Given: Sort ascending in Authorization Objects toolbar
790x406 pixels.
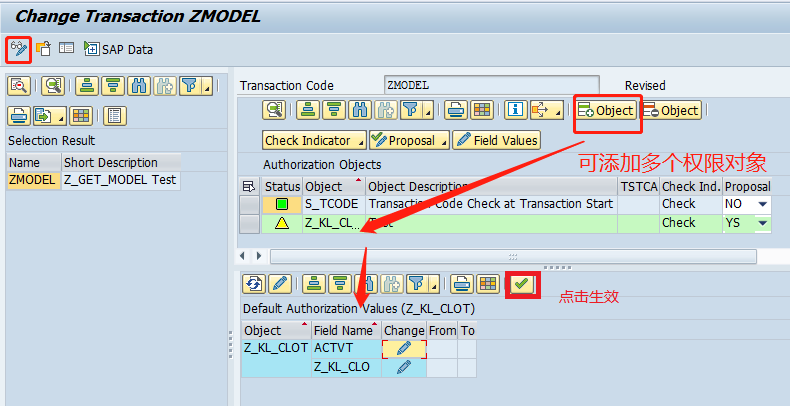Looking at the screenshot, I should click(x=307, y=110).
